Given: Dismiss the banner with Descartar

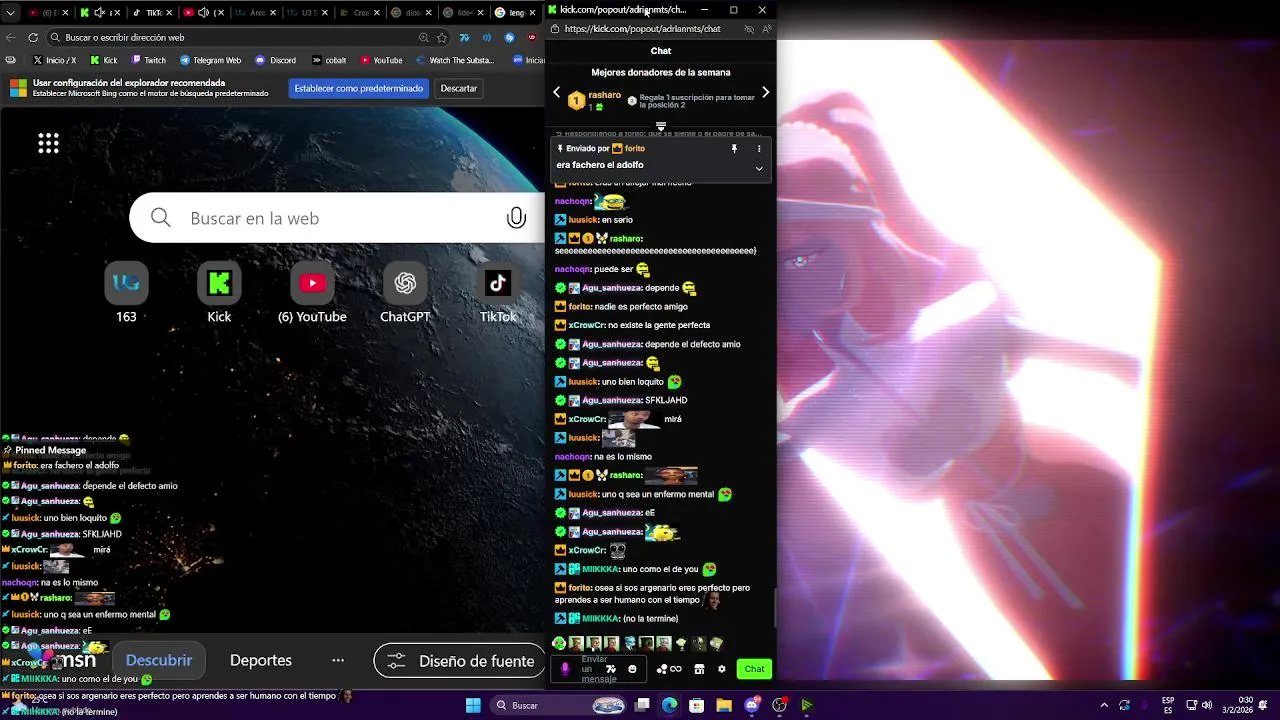Looking at the screenshot, I should click(459, 88).
